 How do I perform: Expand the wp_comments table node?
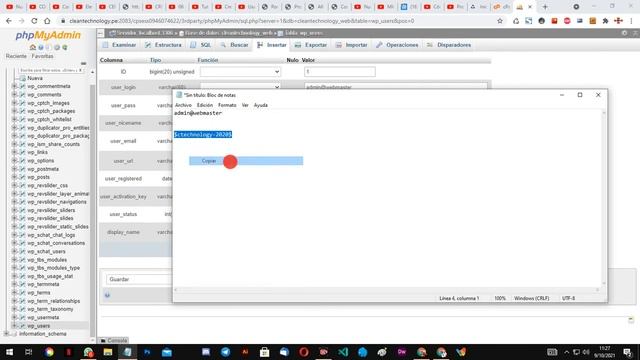point(15,94)
